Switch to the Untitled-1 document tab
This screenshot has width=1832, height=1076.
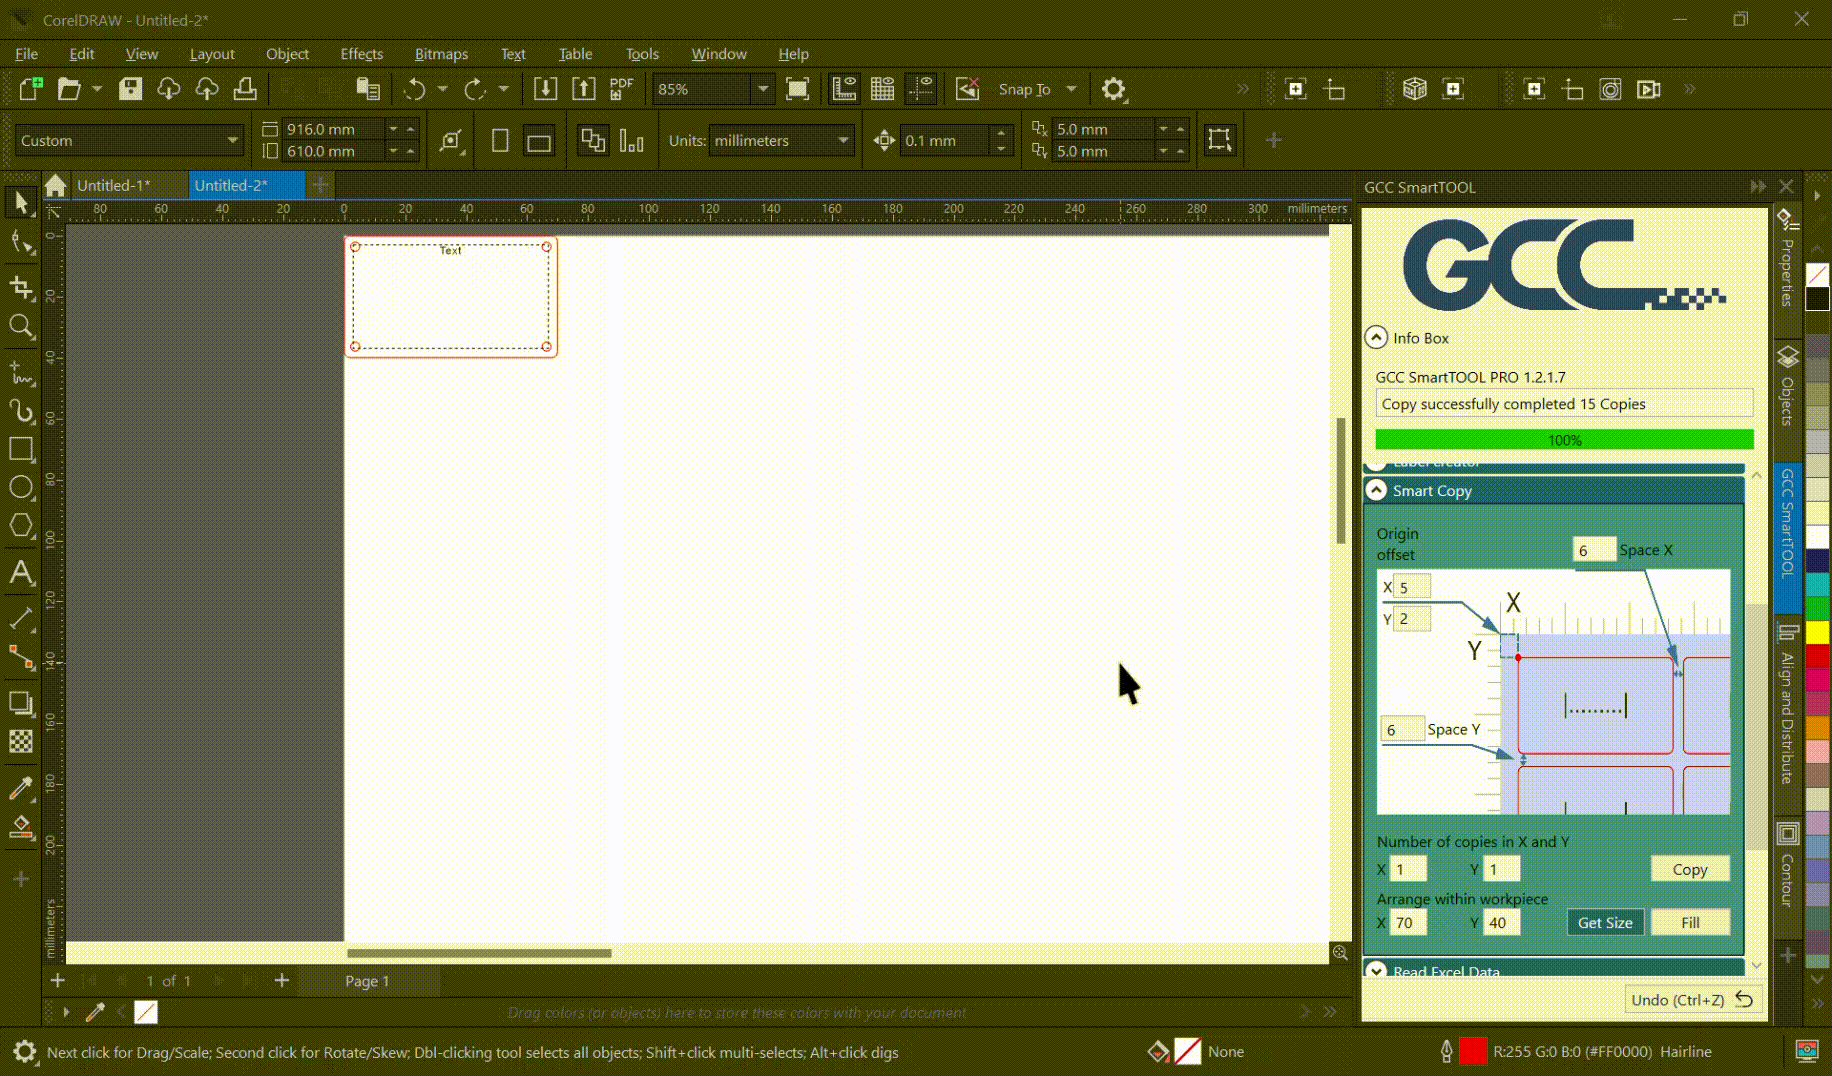(114, 185)
